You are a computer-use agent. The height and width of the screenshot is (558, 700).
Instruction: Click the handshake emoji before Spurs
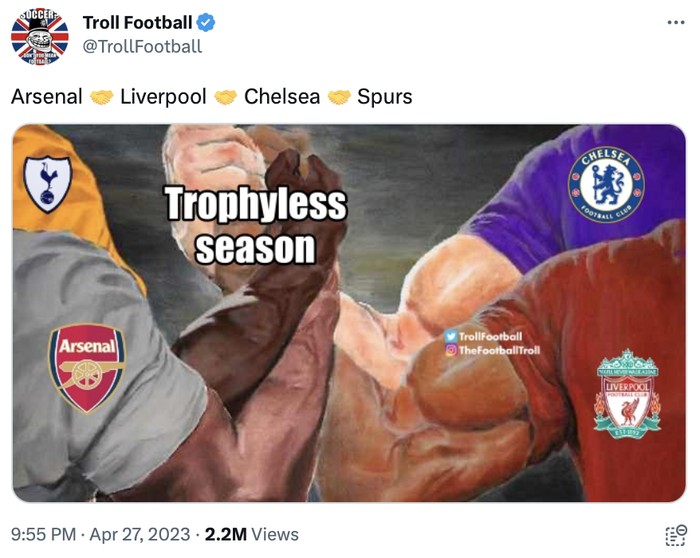pyautogui.click(x=339, y=97)
